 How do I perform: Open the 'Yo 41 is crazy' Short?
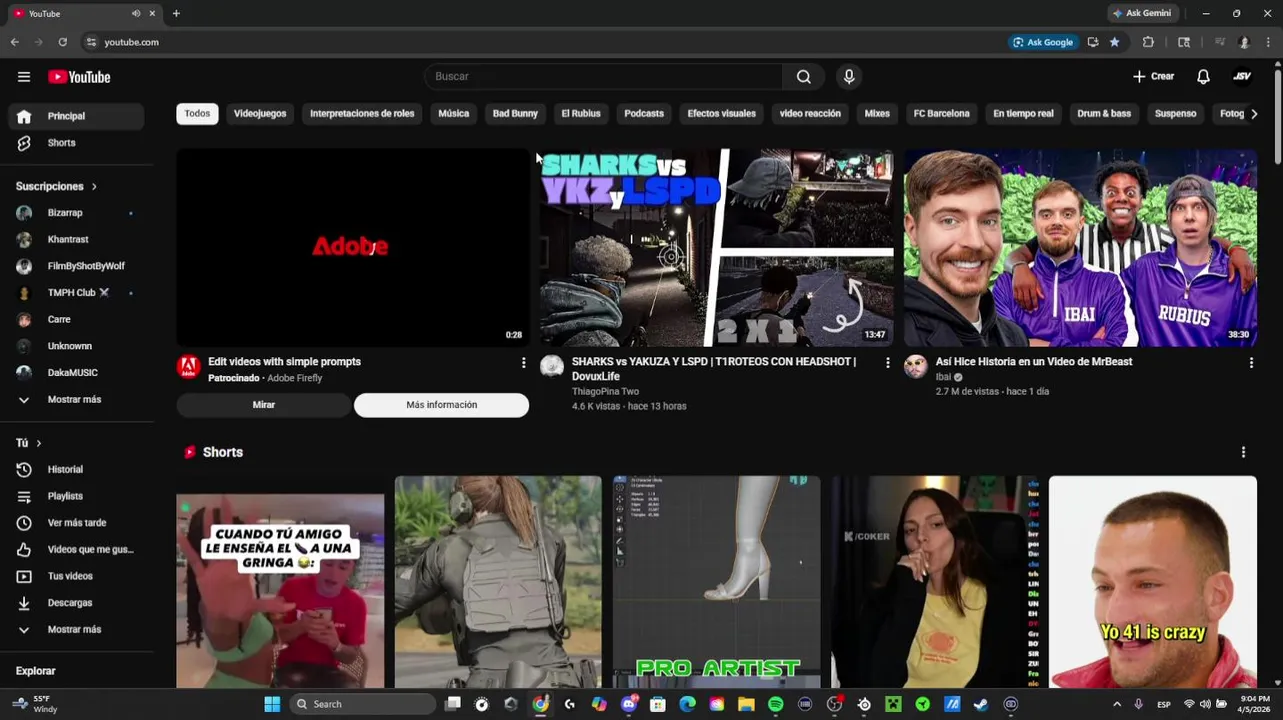1153,582
